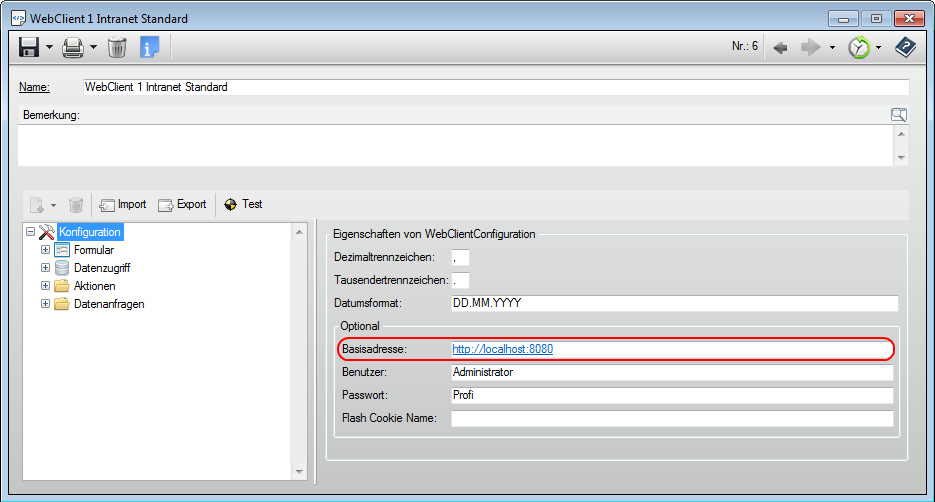Click into the Benutzer input field
Viewport: 935px width, 502px height.
[x=670, y=372]
